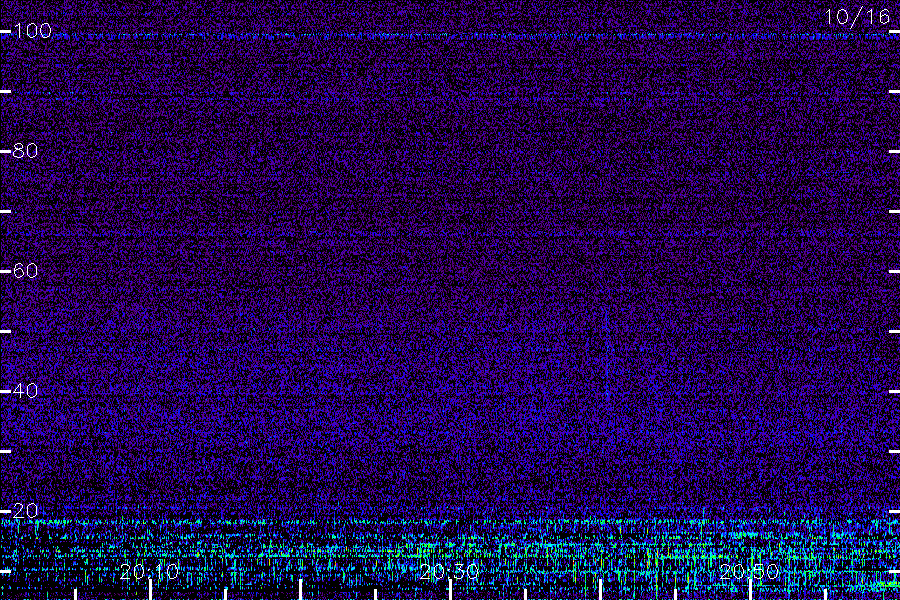Click the 20:50 time label
The width and height of the screenshot is (900, 600).
point(749,572)
